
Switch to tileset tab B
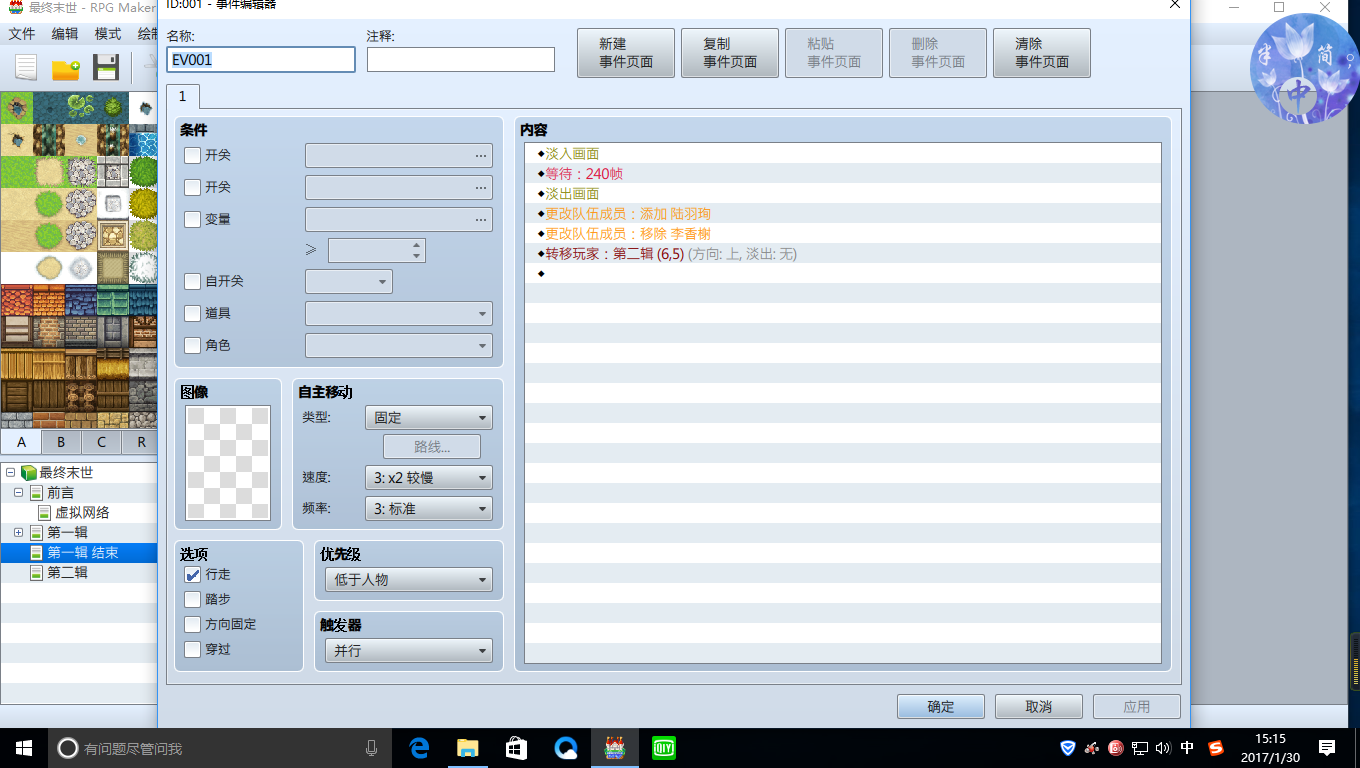61,442
